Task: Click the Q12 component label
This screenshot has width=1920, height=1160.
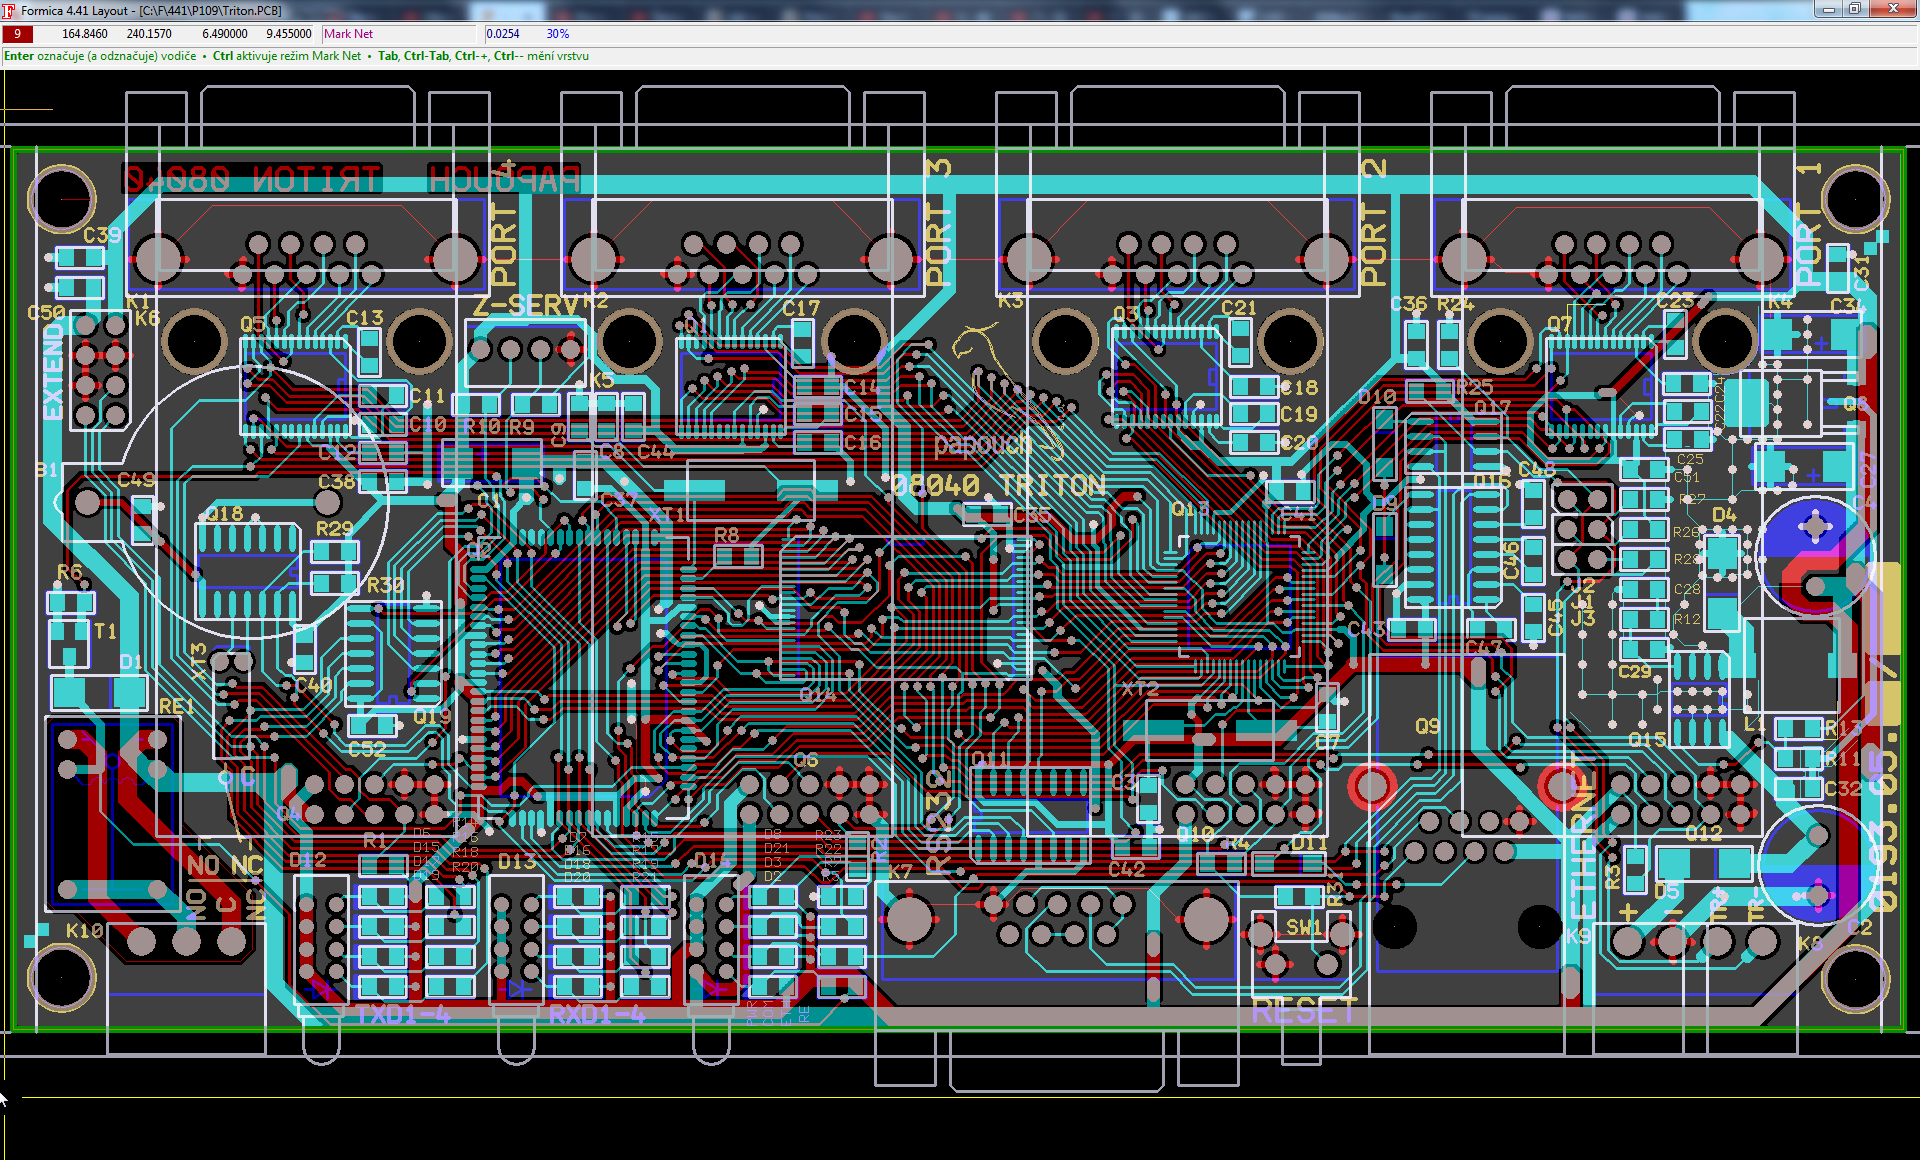Action: (x=1704, y=833)
